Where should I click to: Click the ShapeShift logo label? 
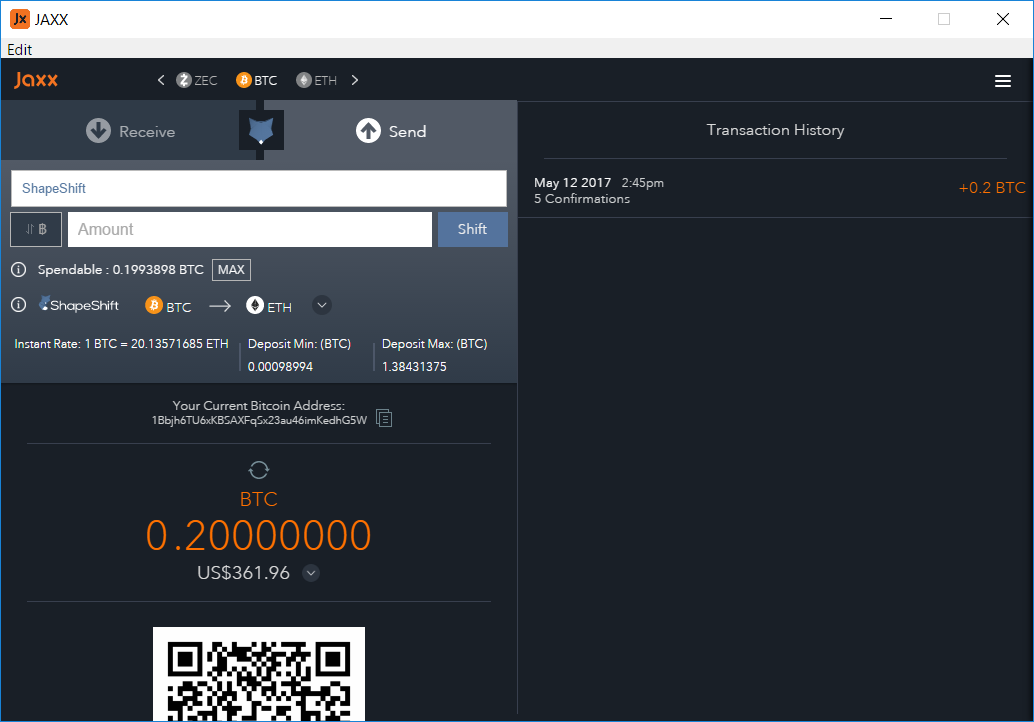pyautogui.click(x=79, y=305)
